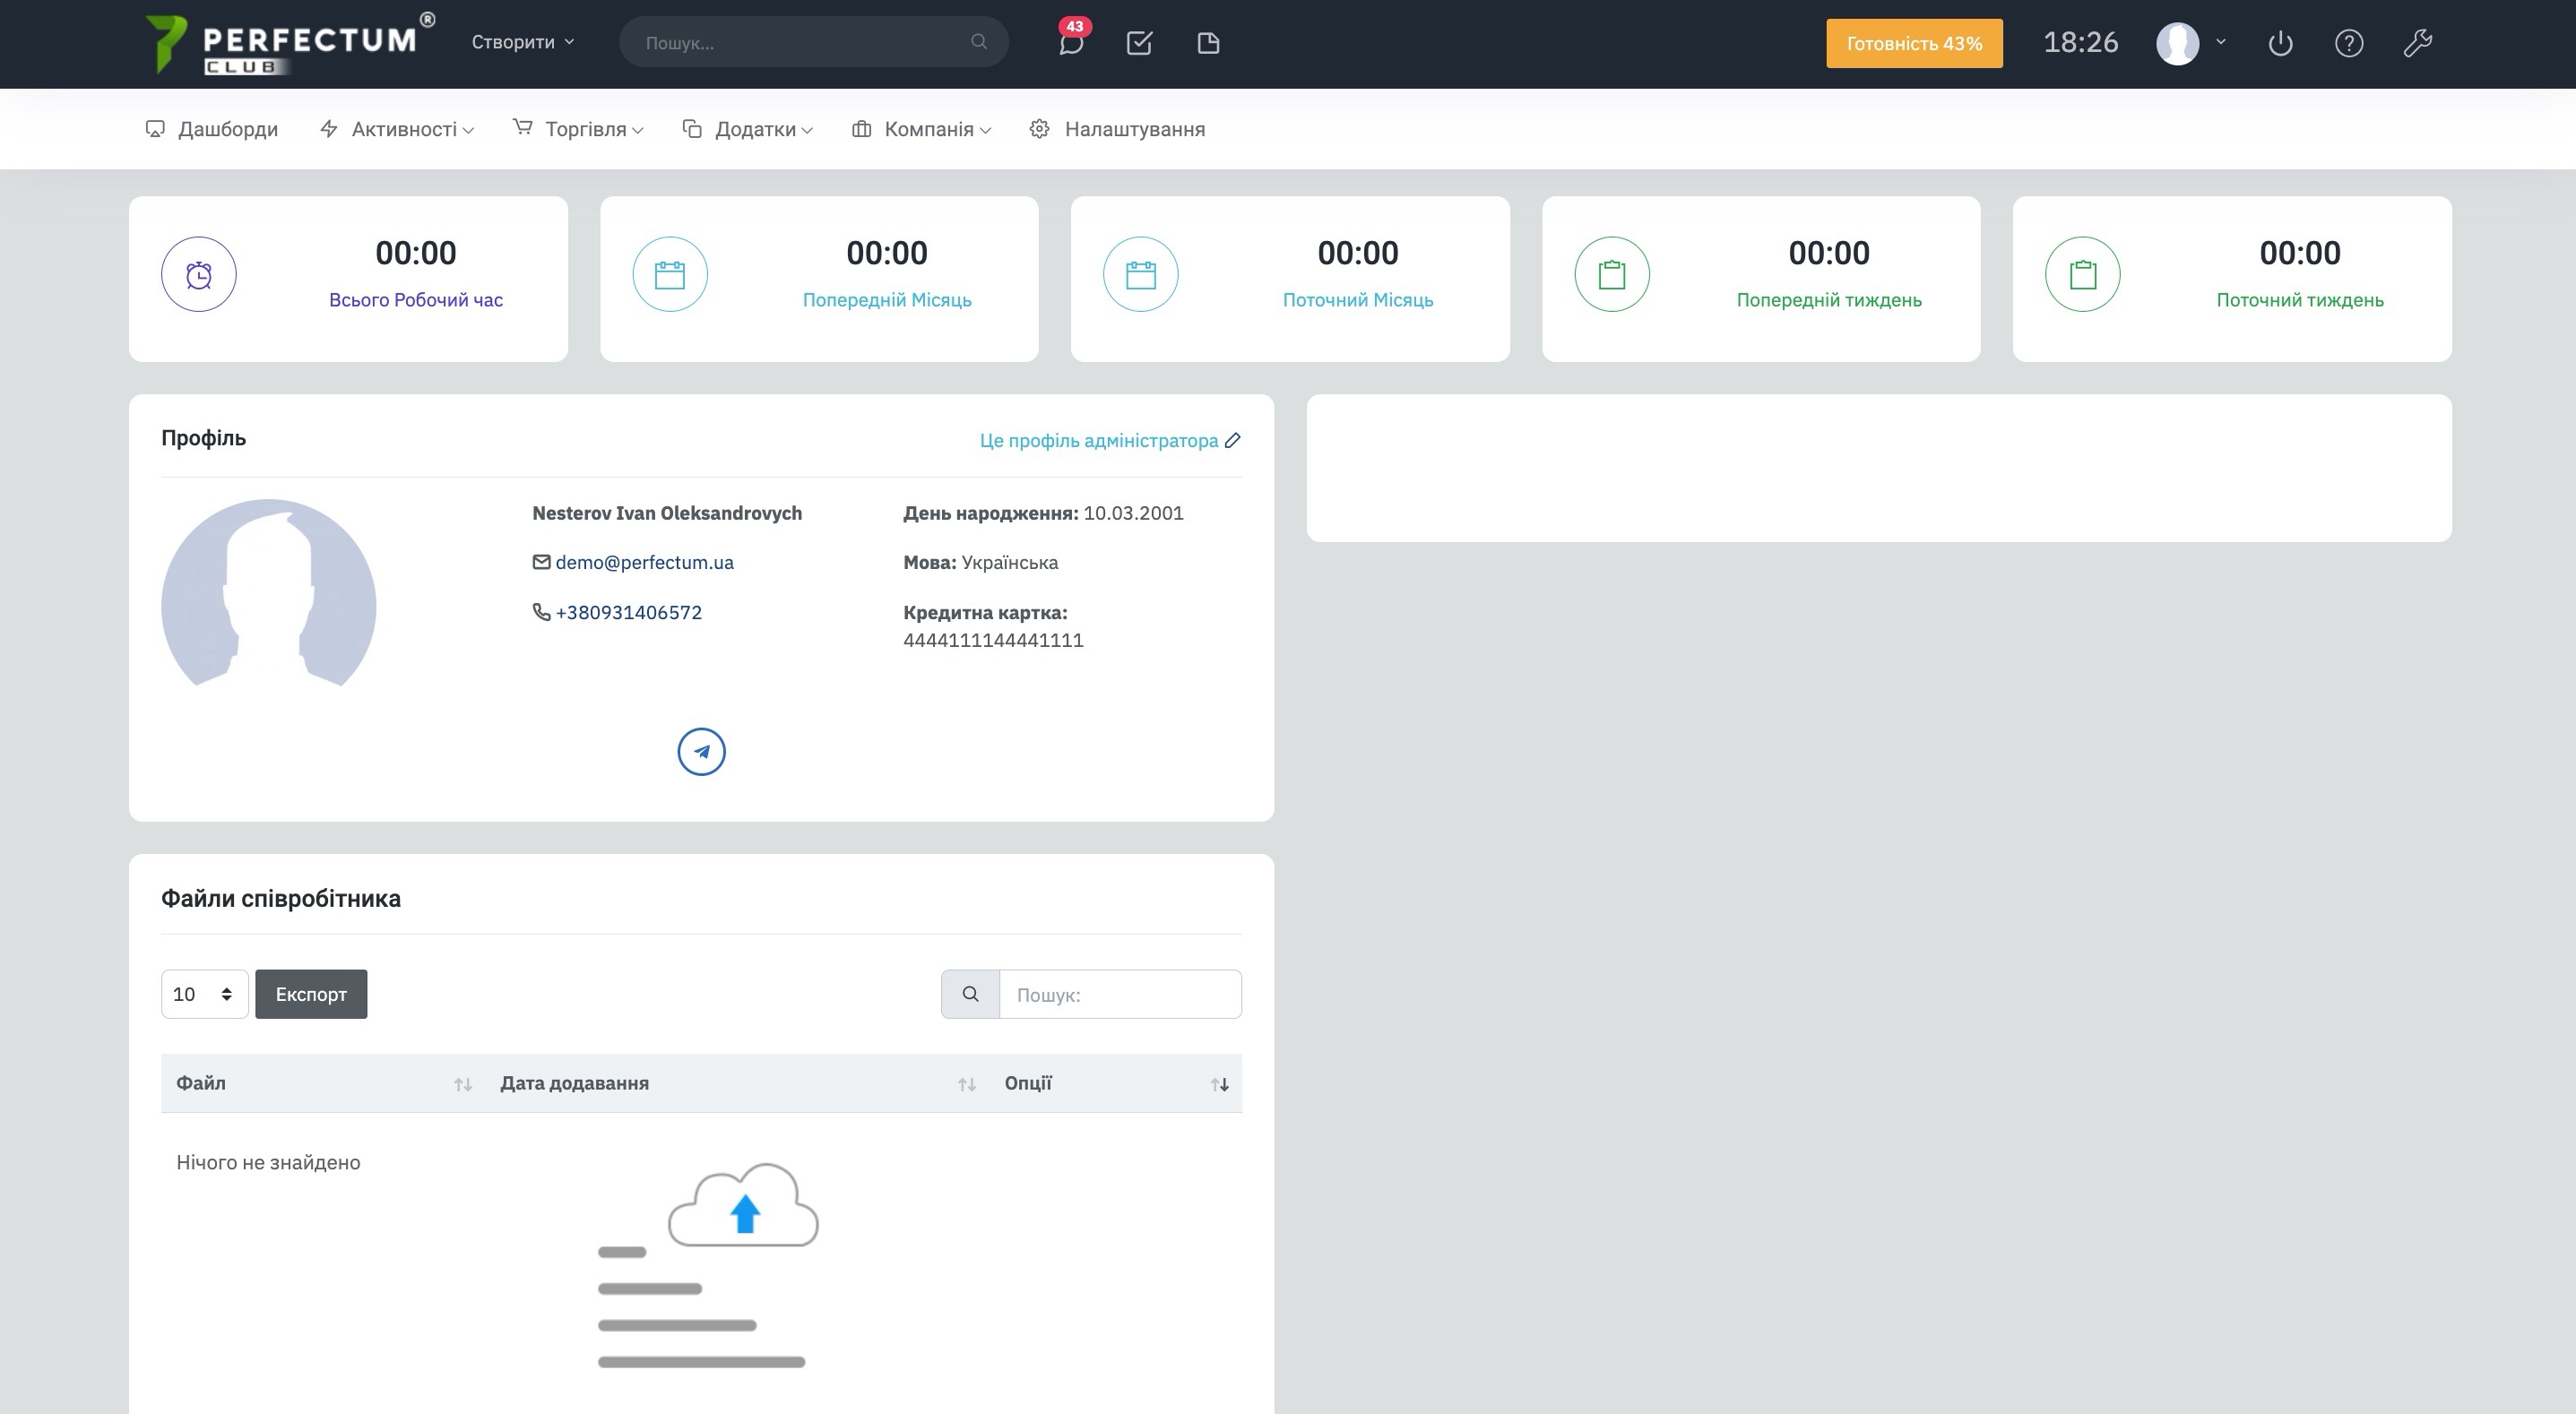2576x1414 pixels.
Task: Expand the Створити dropdown
Action: (523, 42)
